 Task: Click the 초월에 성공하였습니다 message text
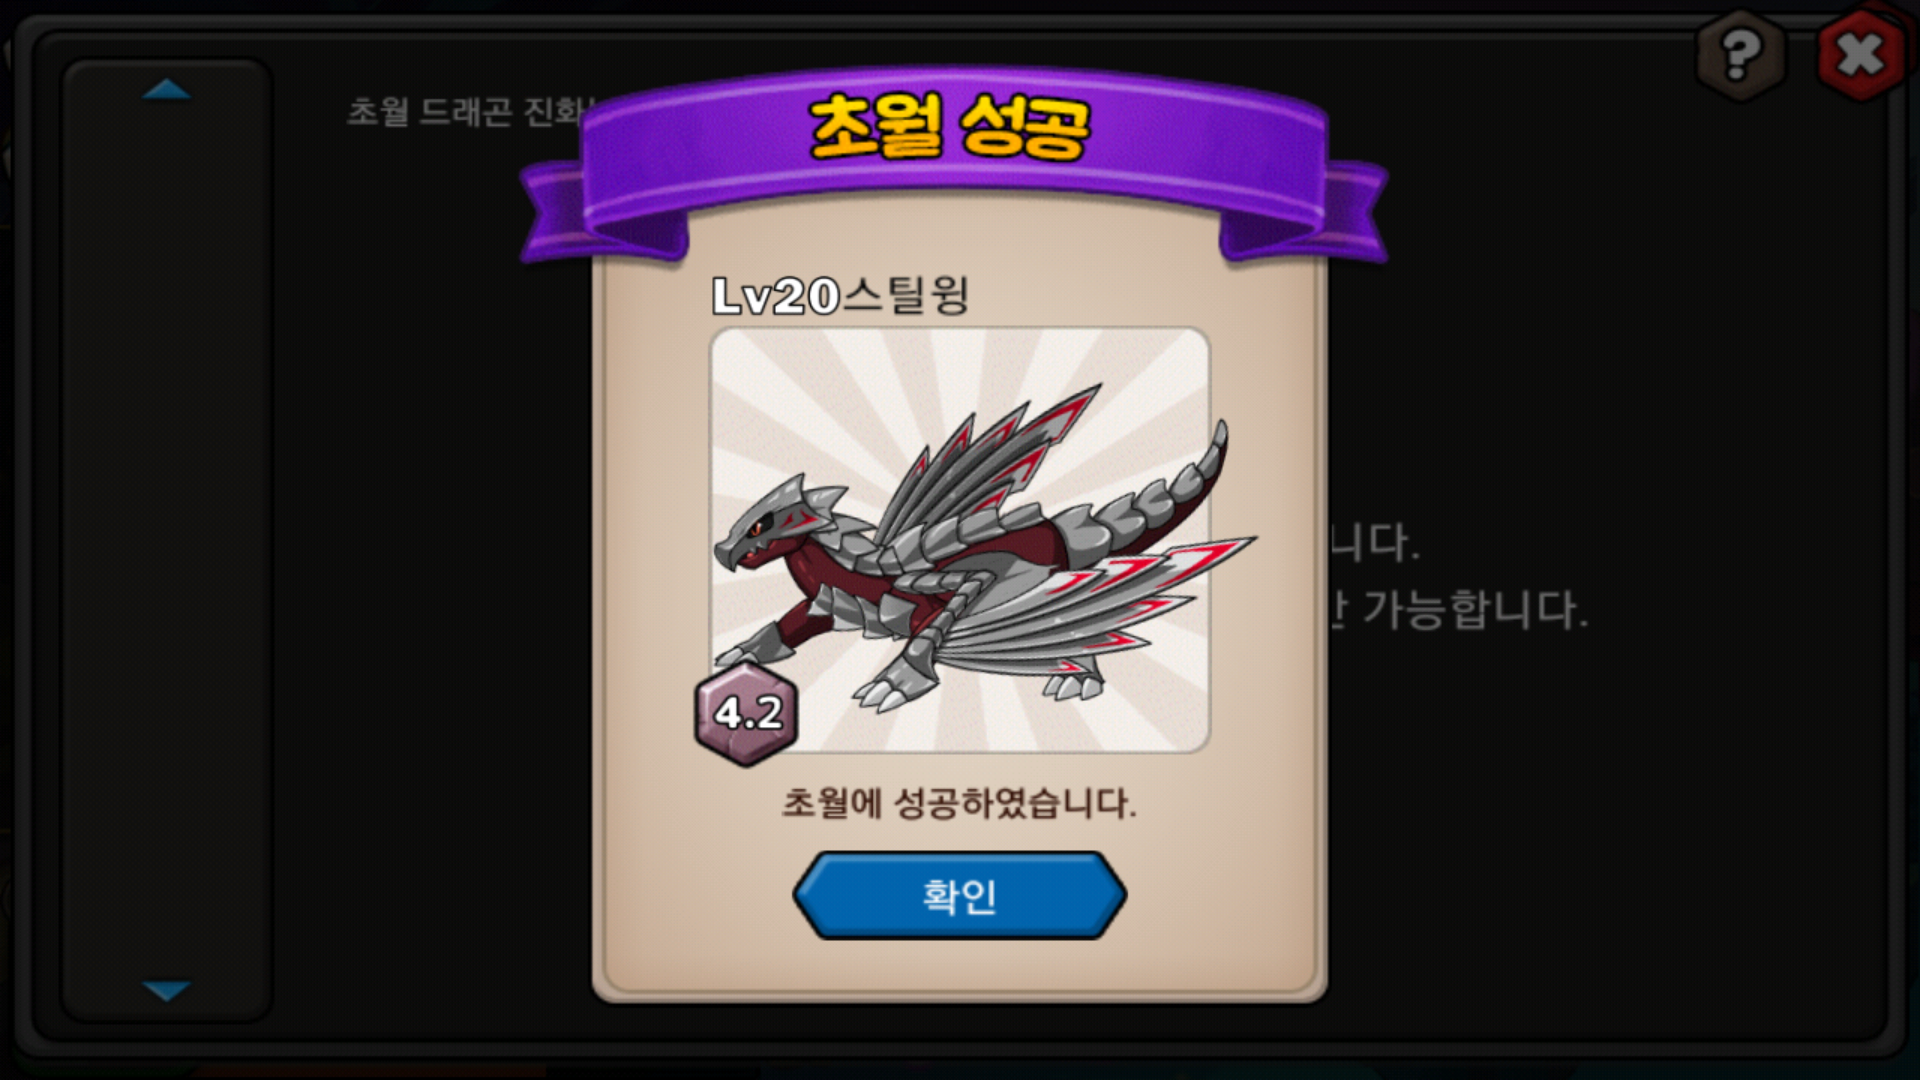pyautogui.click(x=959, y=802)
